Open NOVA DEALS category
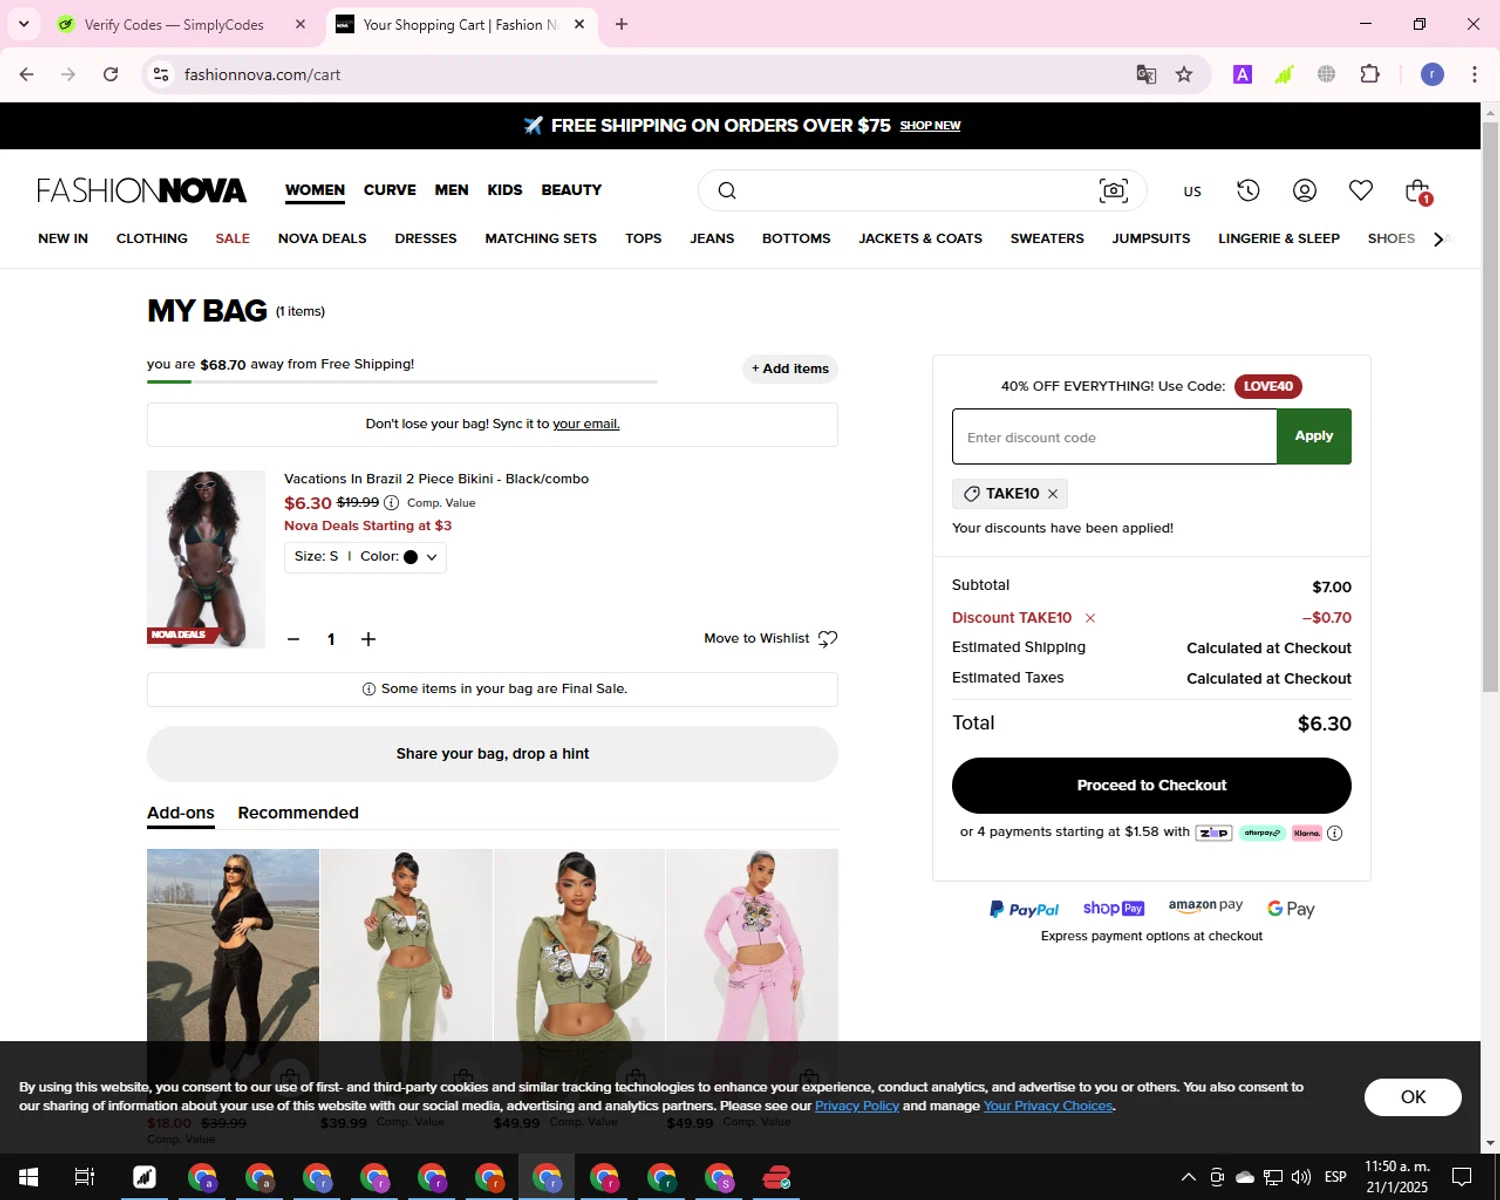Viewport: 1500px width, 1200px height. pyautogui.click(x=322, y=238)
